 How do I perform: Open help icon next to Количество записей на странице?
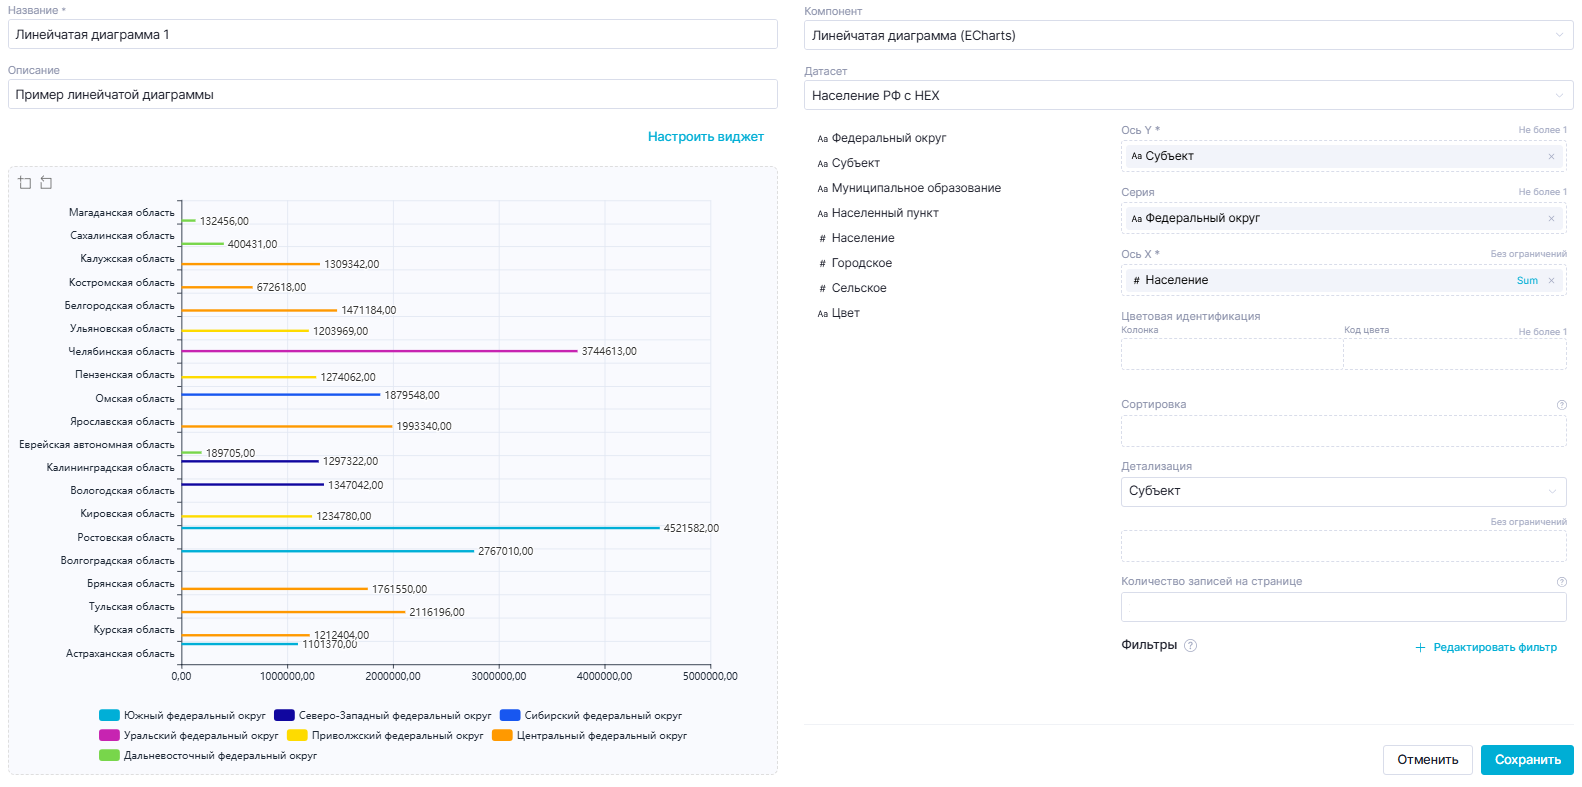coord(1561,582)
